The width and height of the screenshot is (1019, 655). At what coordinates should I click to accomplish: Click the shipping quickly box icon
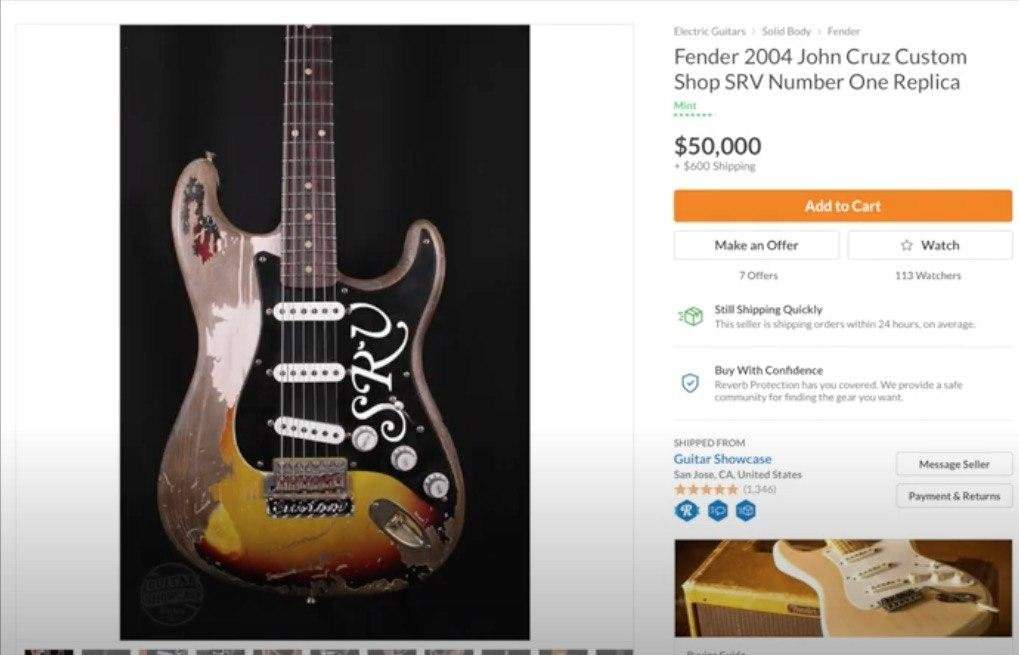pyautogui.click(x=690, y=316)
